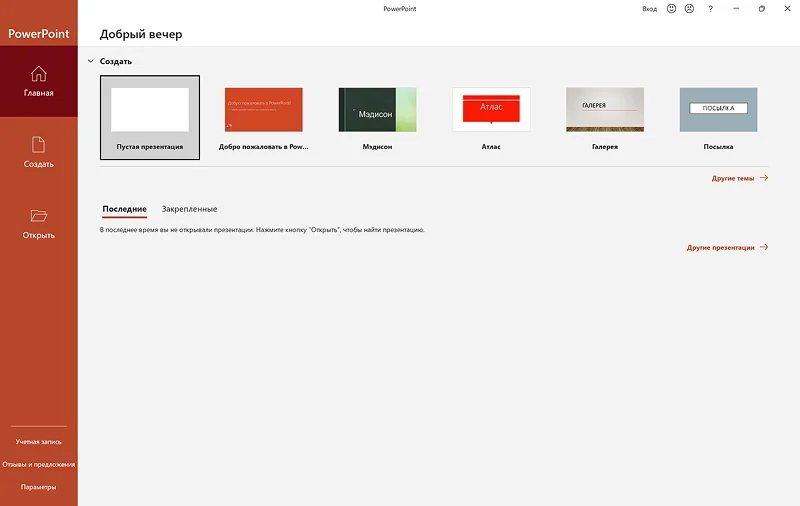
Task: Open Учетная запись in the sidebar
Action: coord(38,441)
